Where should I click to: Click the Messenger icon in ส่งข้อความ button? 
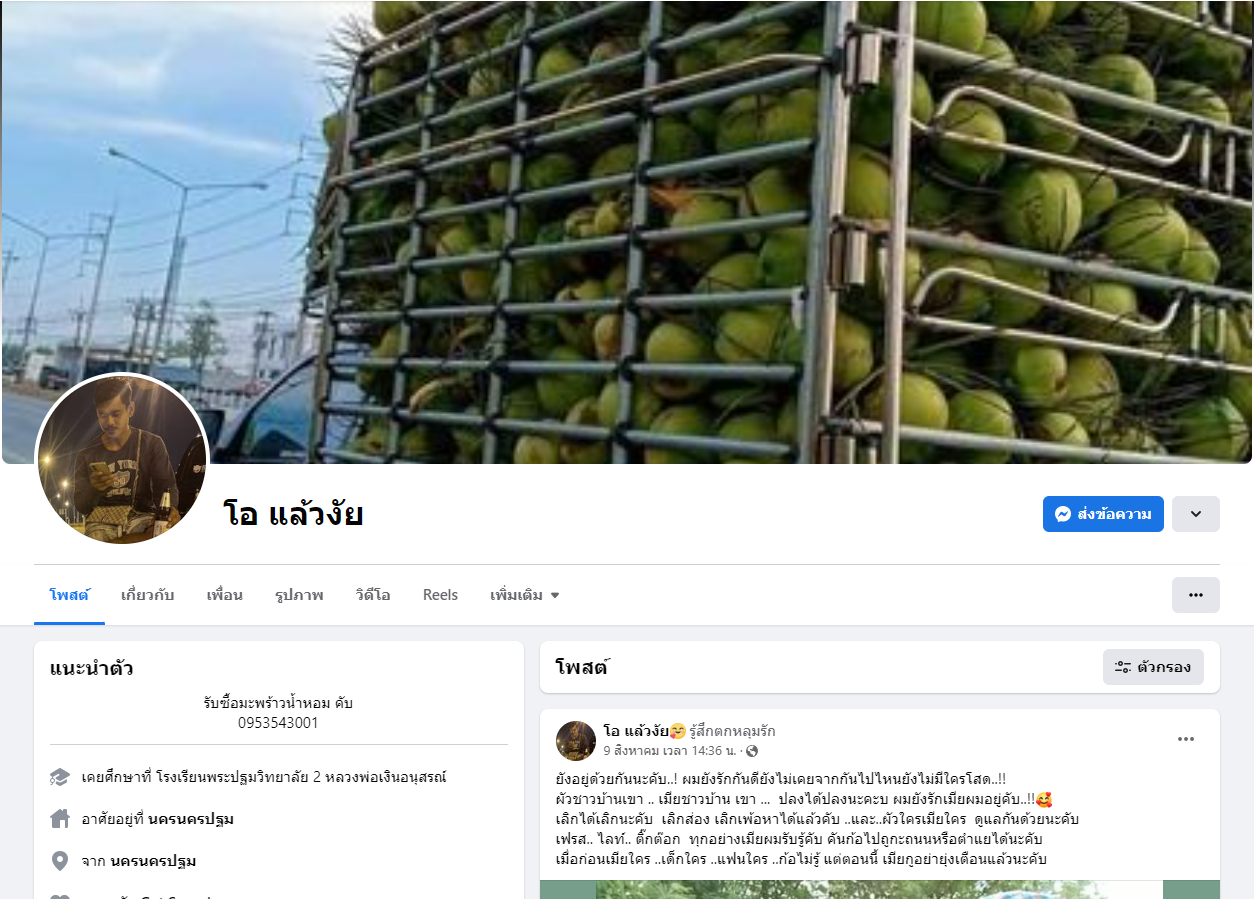1064,514
